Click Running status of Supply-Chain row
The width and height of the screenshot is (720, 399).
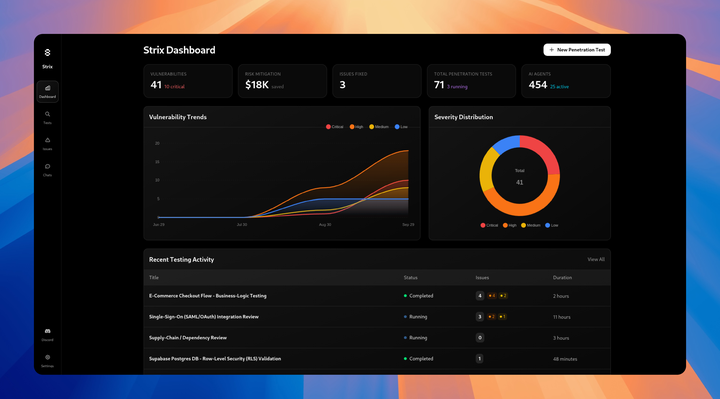click(x=415, y=338)
